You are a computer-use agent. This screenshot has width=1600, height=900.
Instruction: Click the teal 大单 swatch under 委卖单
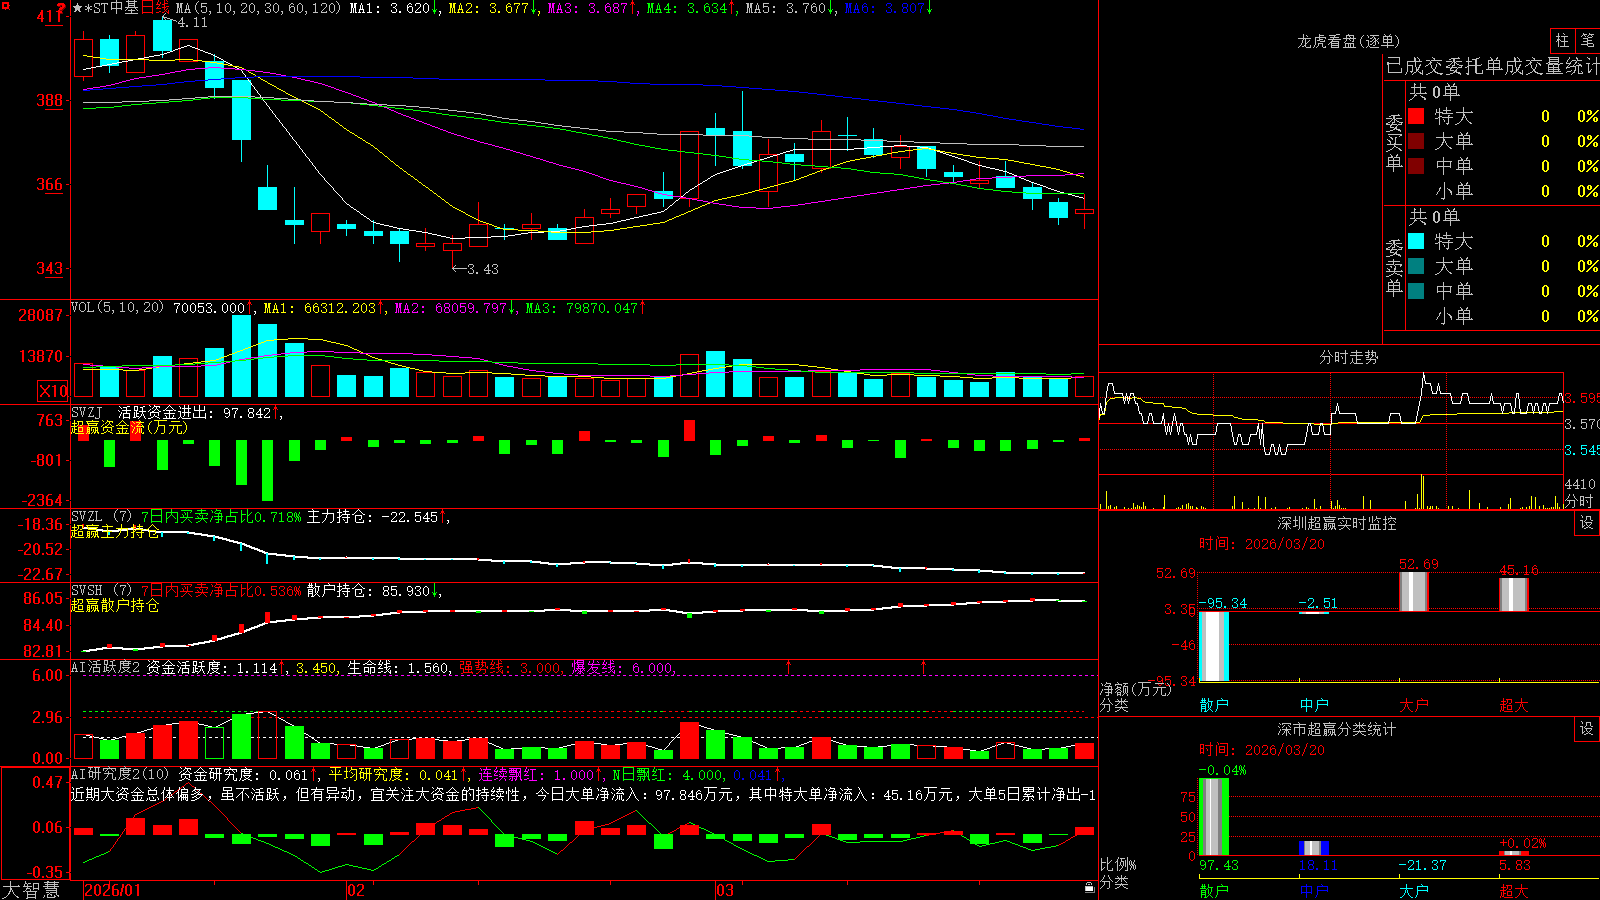point(1416,266)
